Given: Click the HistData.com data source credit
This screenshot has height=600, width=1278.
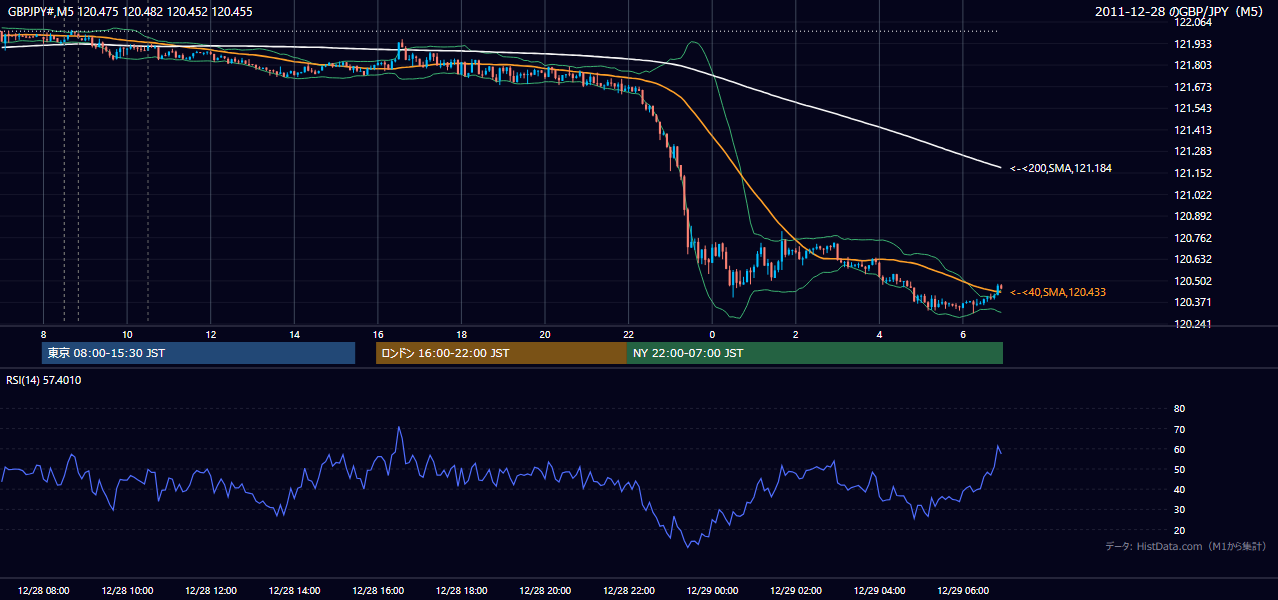Looking at the screenshot, I should pyautogui.click(x=1186, y=546).
